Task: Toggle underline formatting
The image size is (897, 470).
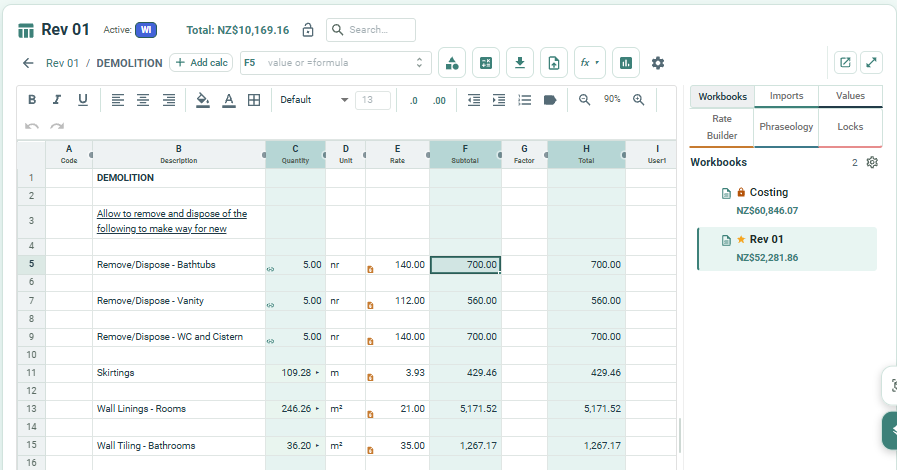Action: pos(82,100)
